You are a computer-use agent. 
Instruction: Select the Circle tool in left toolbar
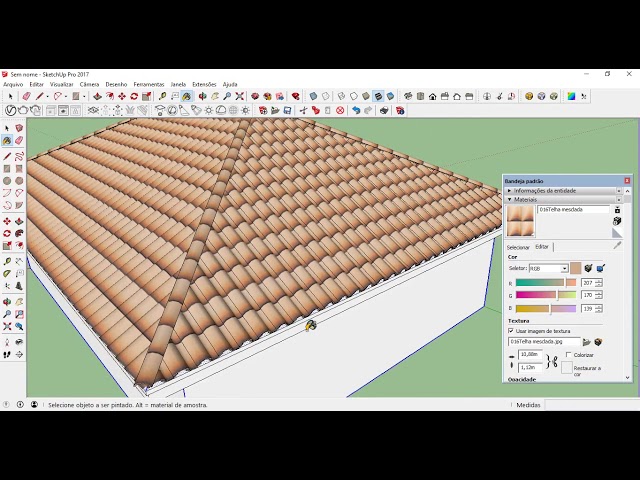click(x=7, y=181)
